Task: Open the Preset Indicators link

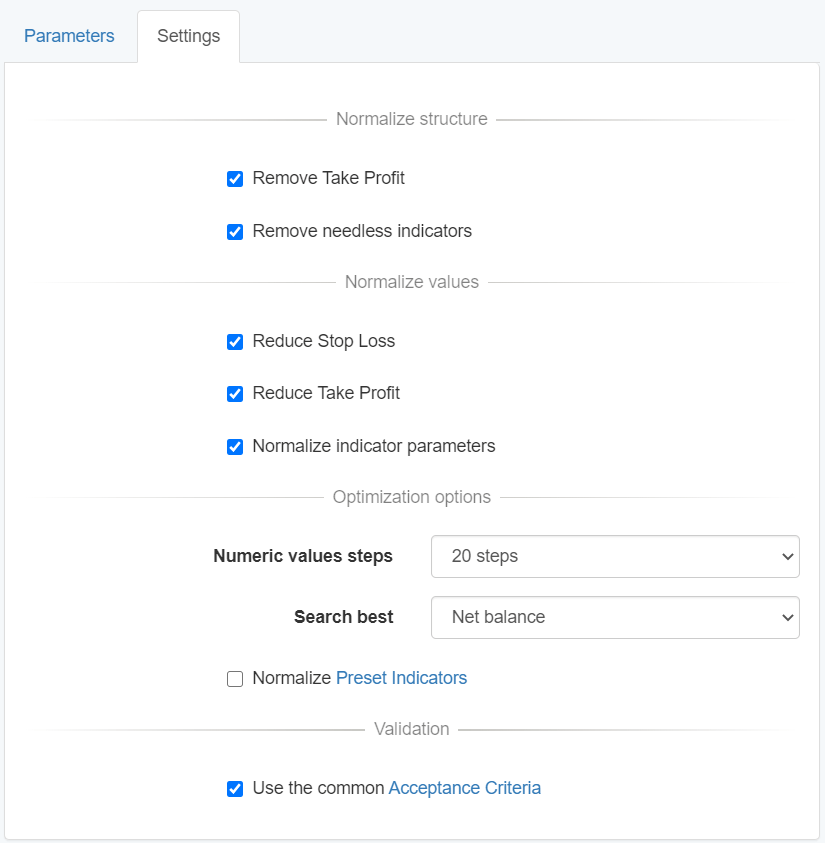Action: pyautogui.click(x=401, y=678)
